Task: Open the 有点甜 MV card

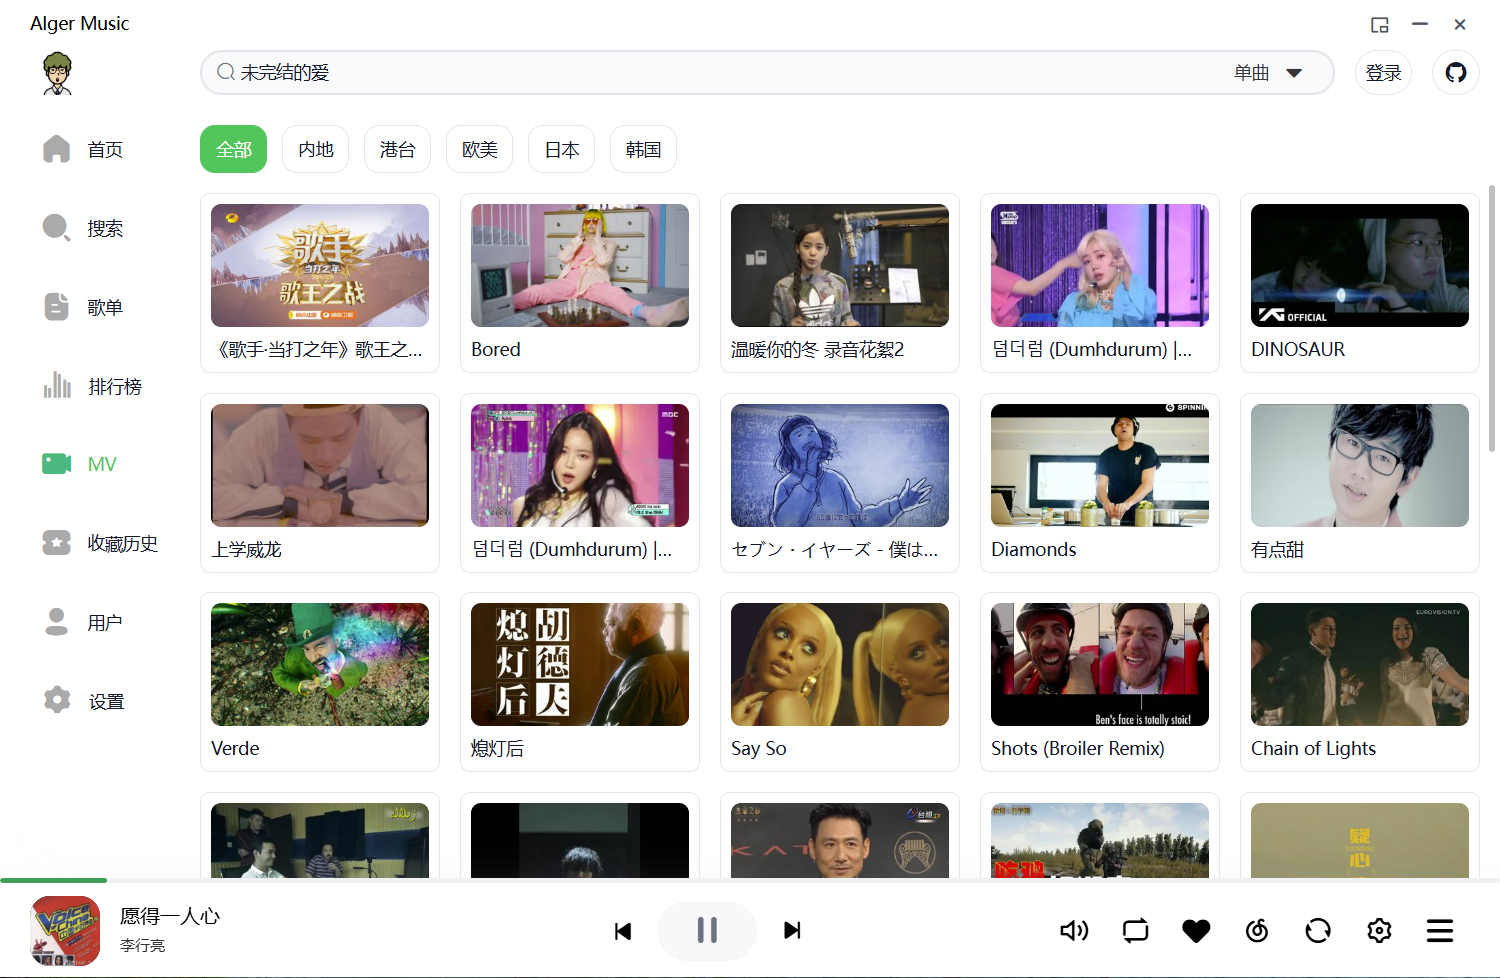Action: tap(1360, 483)
